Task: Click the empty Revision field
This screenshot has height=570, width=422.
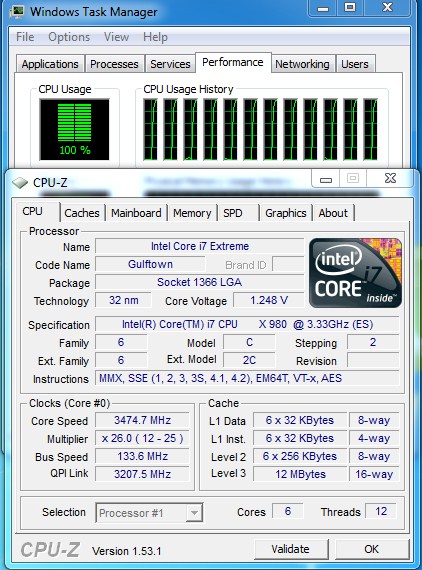Action: 373,360
